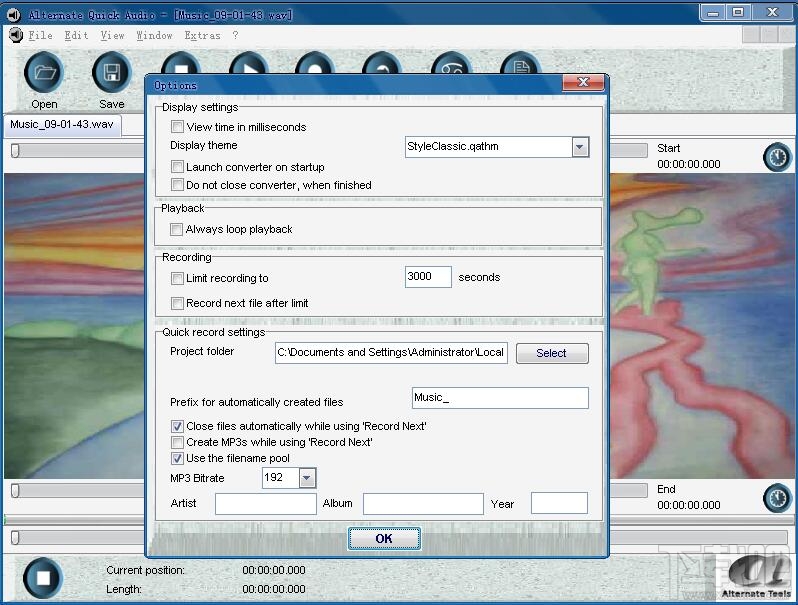Click OK to confirm options
This screenshot has height=605, width=798.
click(x=384, y=538)
